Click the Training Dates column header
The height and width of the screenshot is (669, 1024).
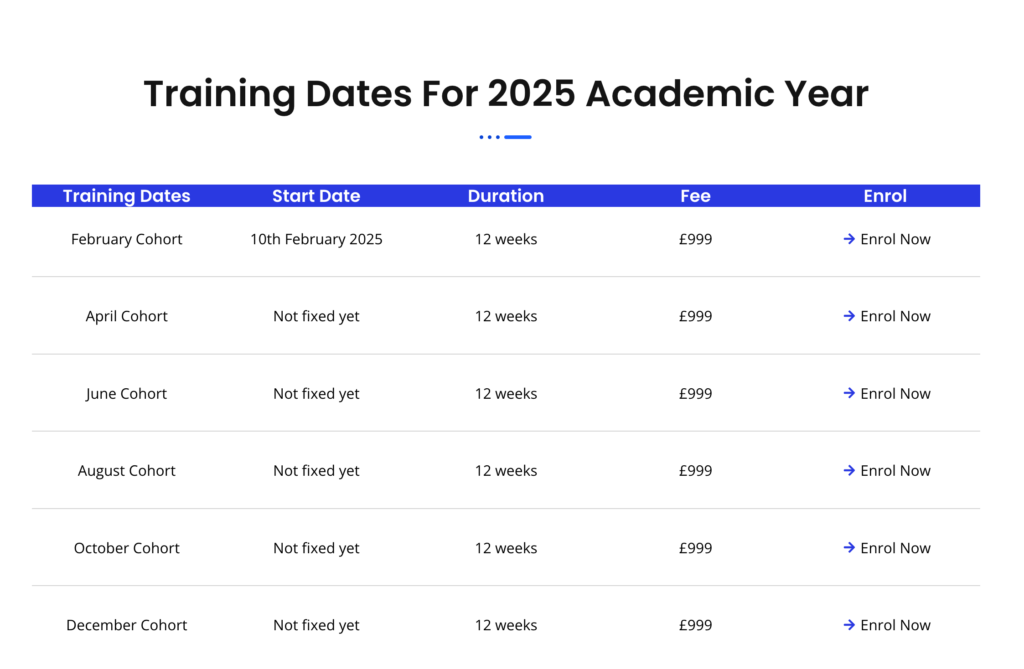[x=127, y=196]
